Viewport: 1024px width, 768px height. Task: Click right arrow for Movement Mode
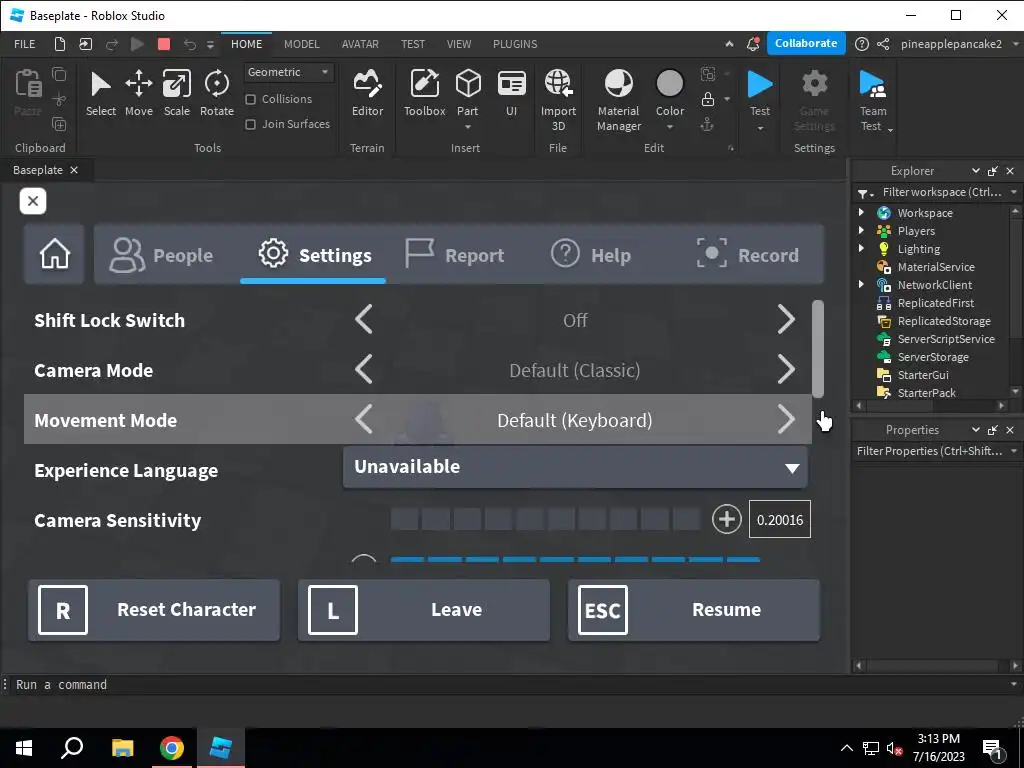[786, 419]
